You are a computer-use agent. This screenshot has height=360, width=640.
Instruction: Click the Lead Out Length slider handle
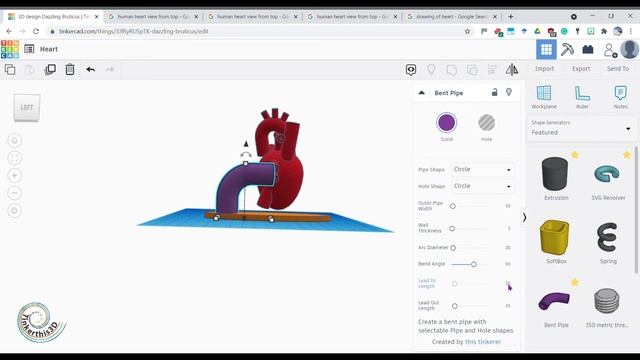455,306
